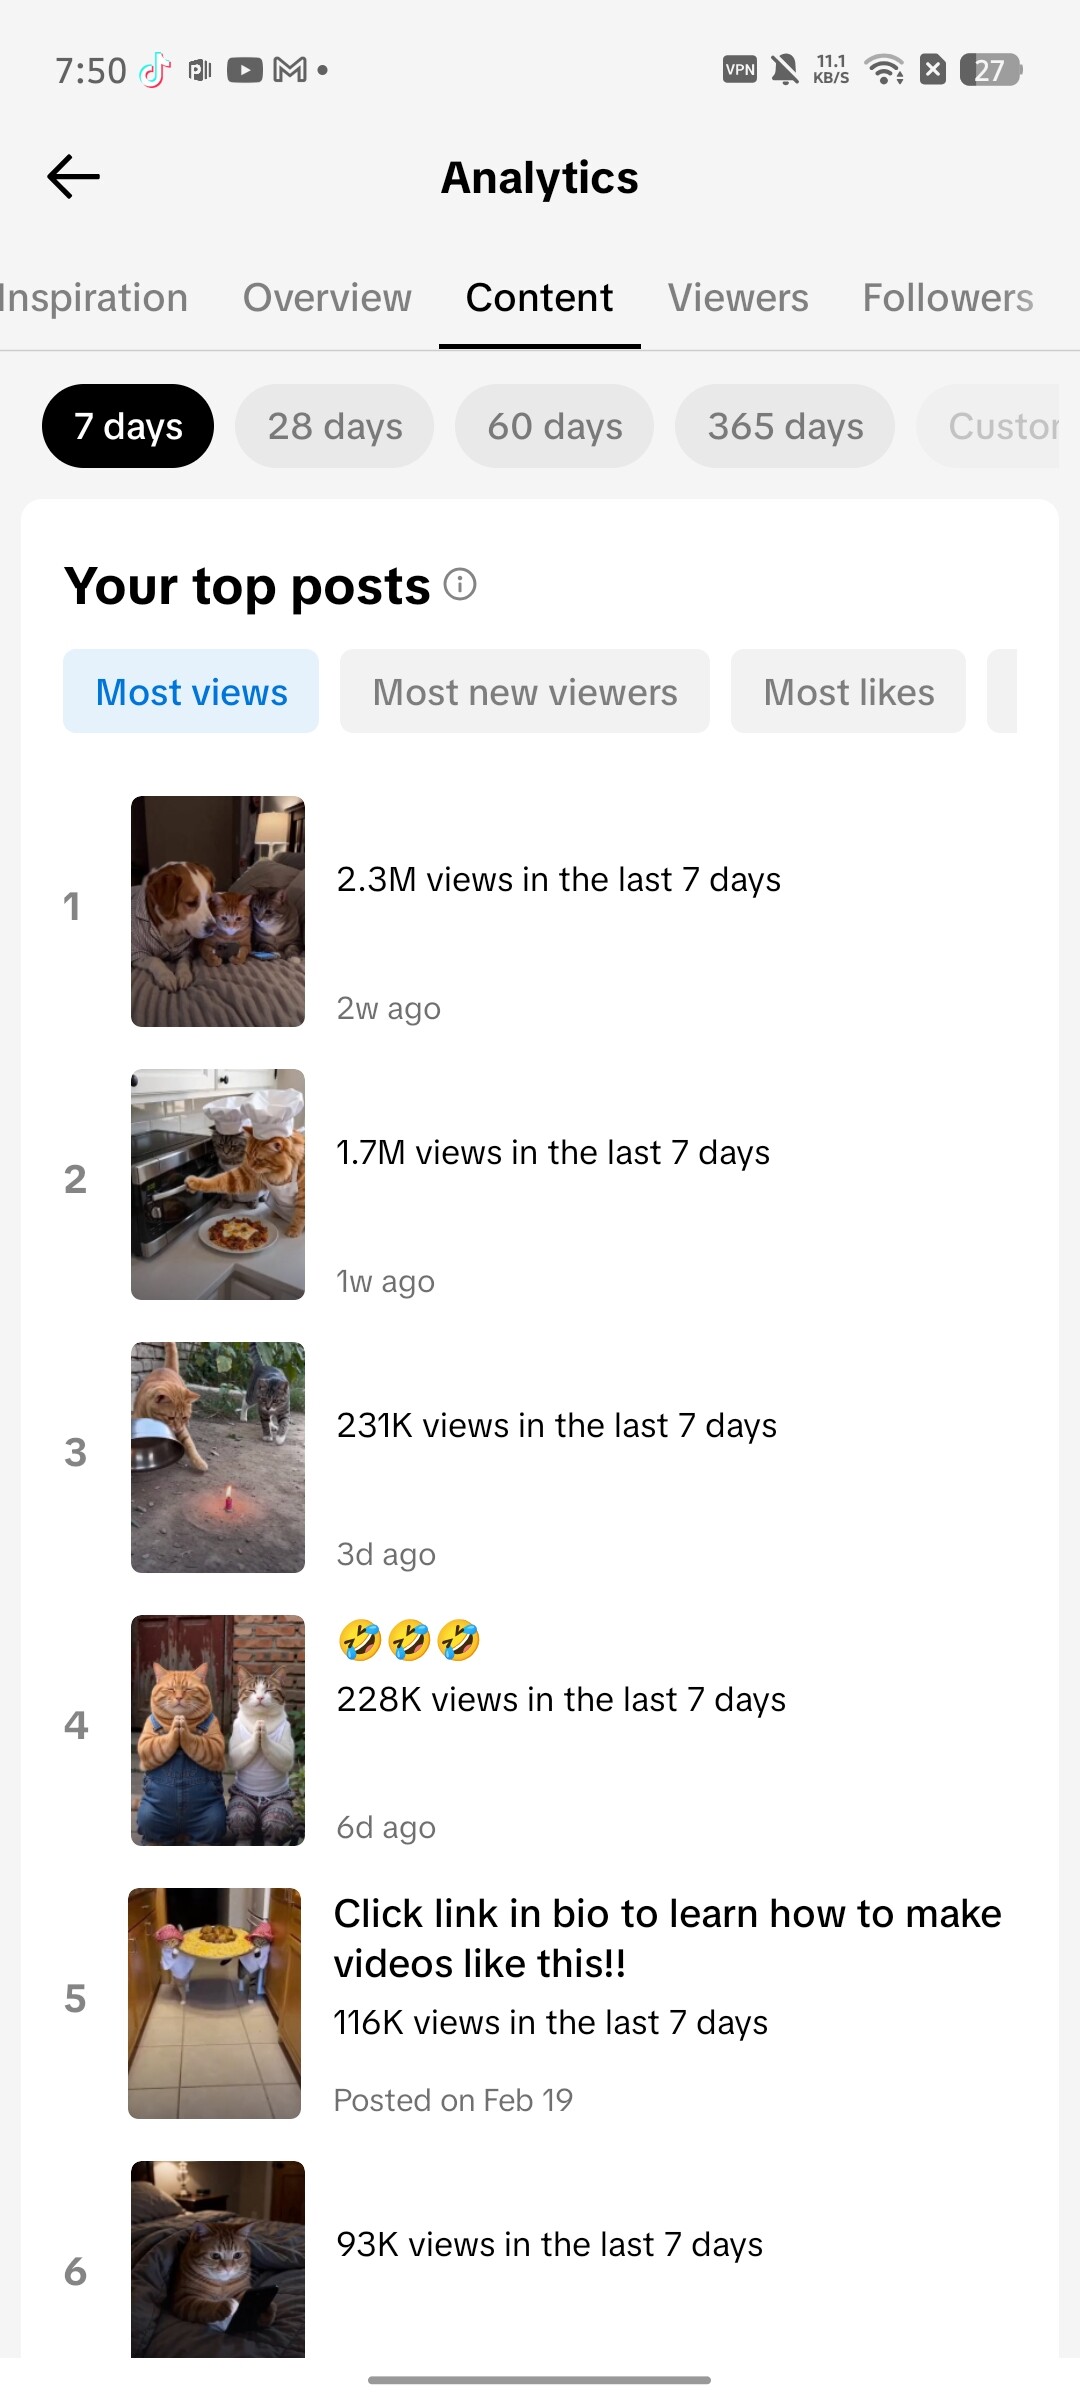This screenshot has height=2400, width=1080.
Task: Tap the Gmail notification icon
Action: [290, 70]
